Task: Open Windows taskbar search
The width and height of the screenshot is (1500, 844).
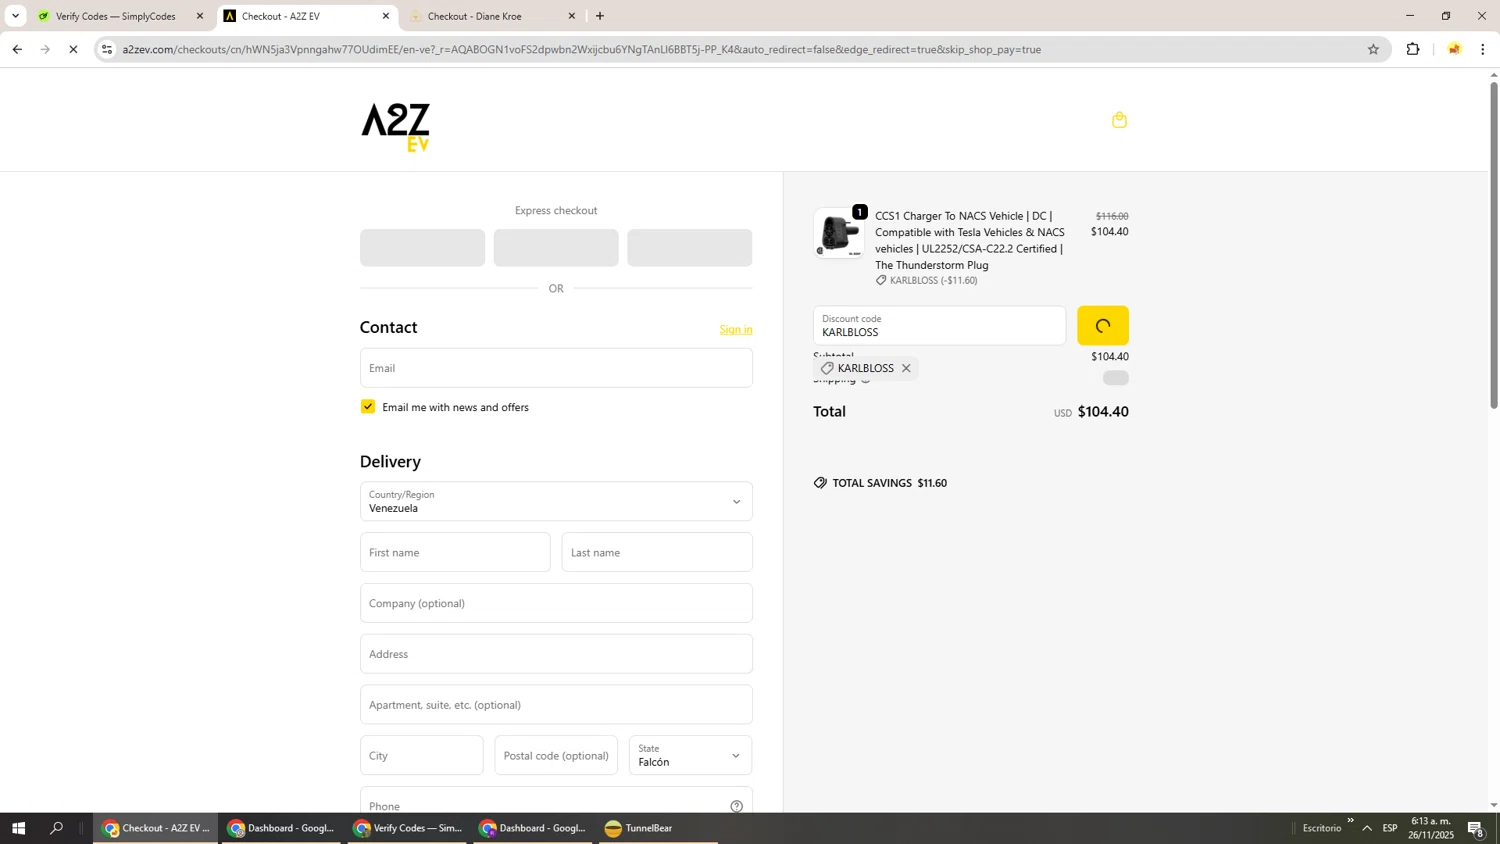Action: pyautogui.click(x=57, y=828)
